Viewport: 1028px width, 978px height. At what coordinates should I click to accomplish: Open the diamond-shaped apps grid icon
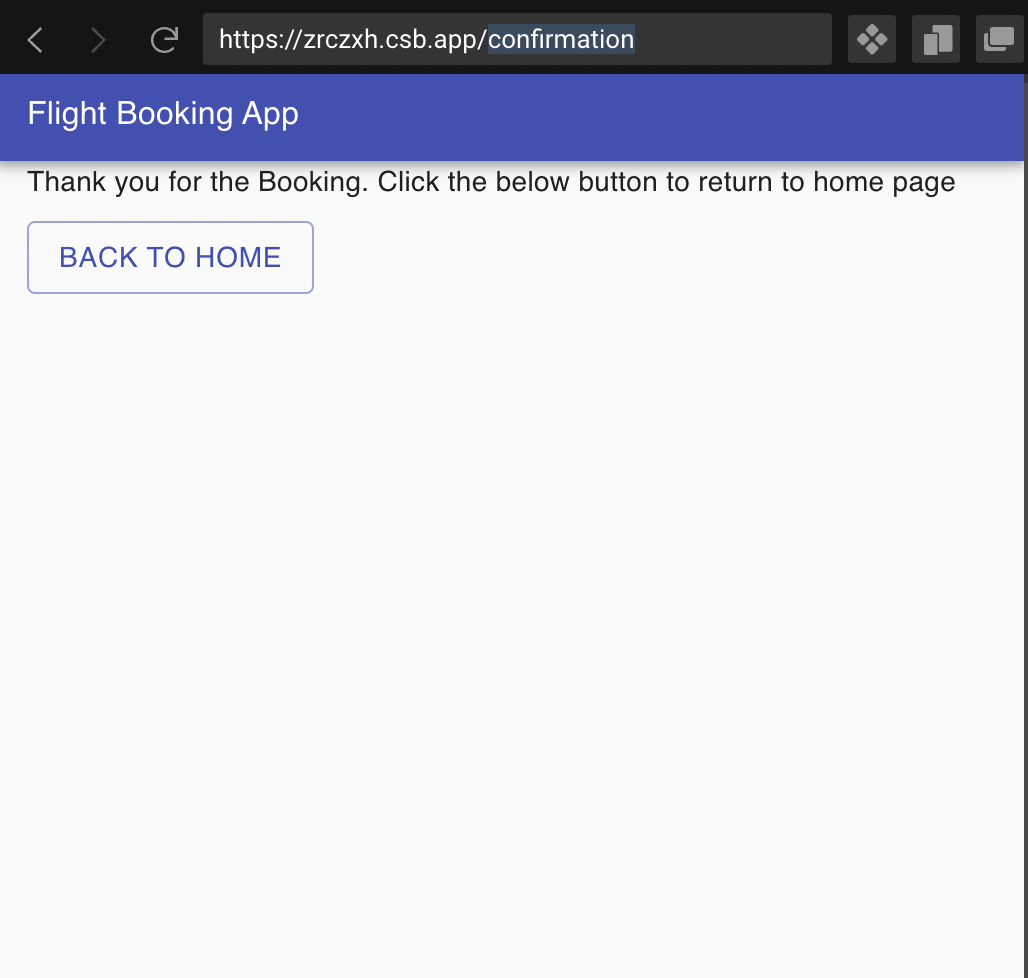tap(871, 39)
